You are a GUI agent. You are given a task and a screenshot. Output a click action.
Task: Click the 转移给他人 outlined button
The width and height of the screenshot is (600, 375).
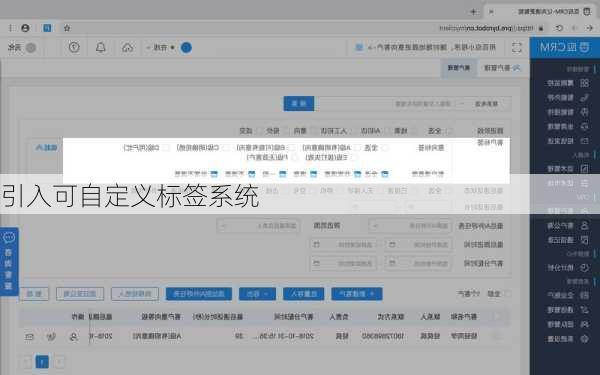coord(135,294)
